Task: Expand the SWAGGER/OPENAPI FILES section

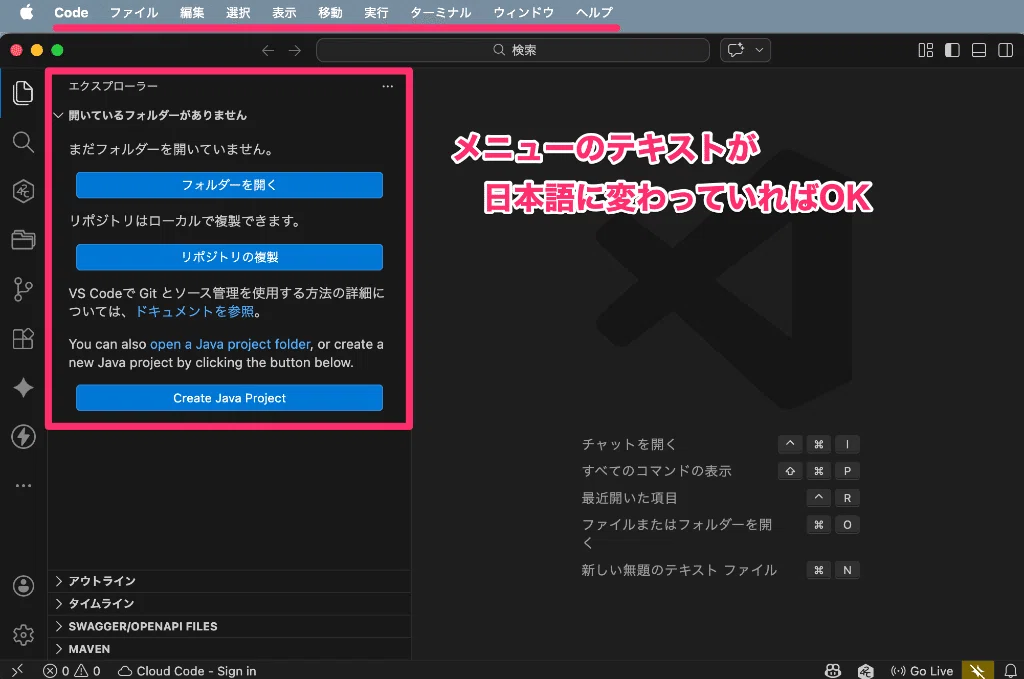Action: 230,626
